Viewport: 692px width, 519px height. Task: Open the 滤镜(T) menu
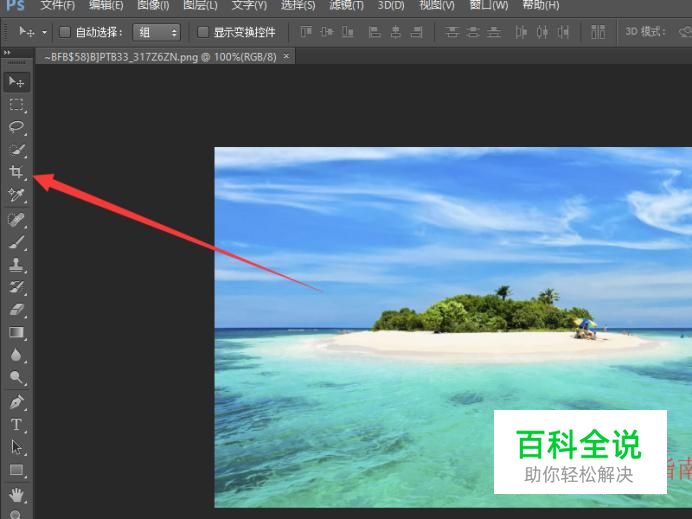tap(346, 5)
